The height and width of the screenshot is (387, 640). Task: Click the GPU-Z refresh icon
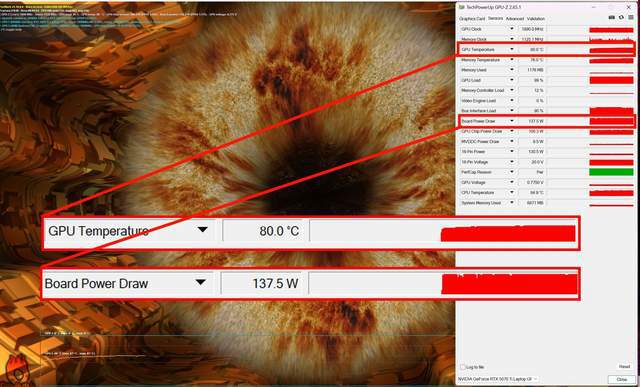point(621,18)
